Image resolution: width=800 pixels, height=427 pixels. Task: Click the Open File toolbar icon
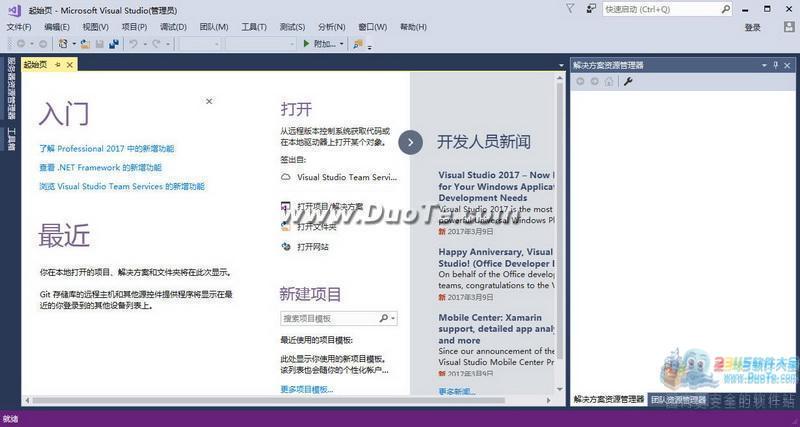pos(86,44)
